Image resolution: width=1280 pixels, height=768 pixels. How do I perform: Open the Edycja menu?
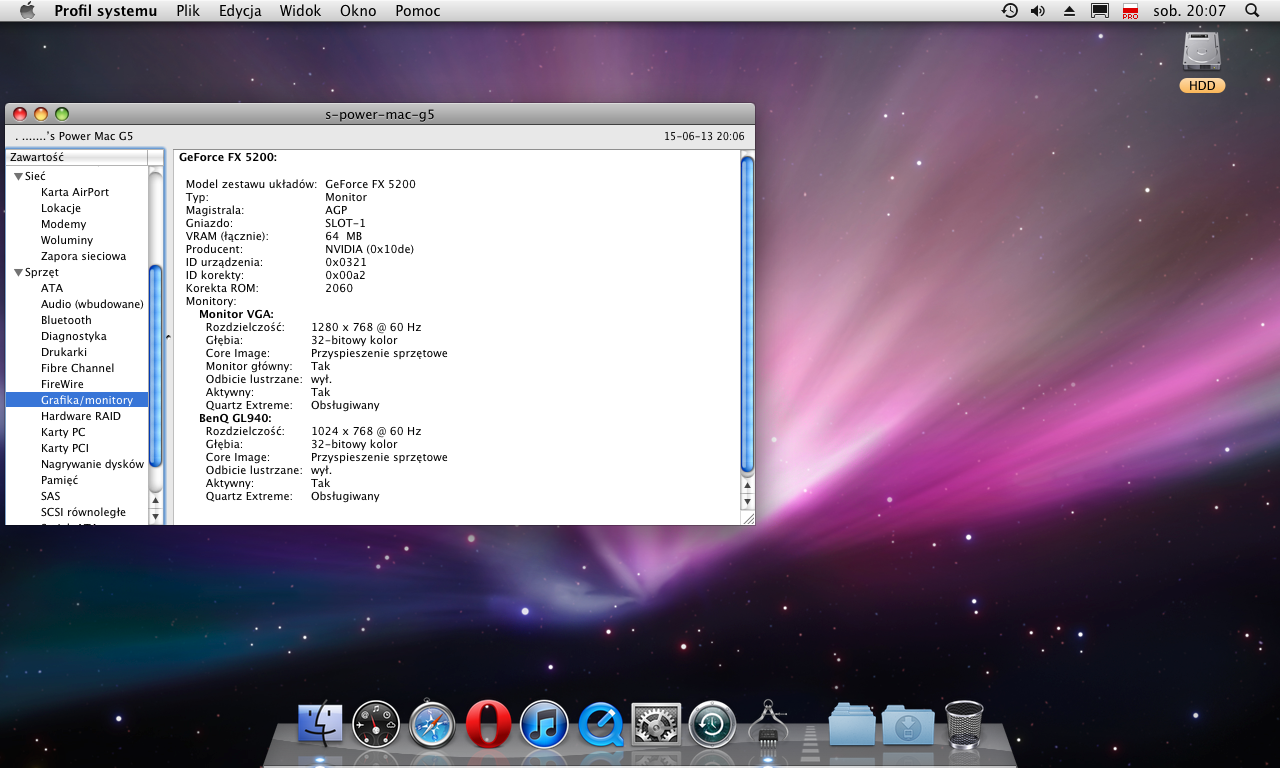coord(240,11)
